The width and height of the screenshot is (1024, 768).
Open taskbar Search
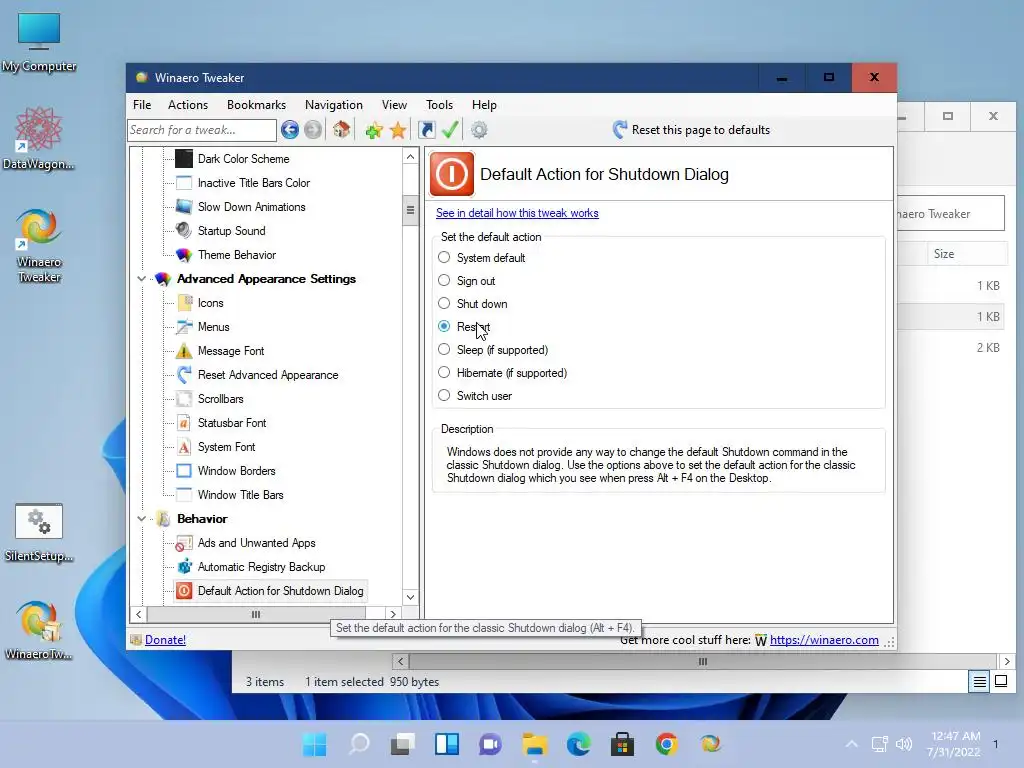tap(359, 744)
